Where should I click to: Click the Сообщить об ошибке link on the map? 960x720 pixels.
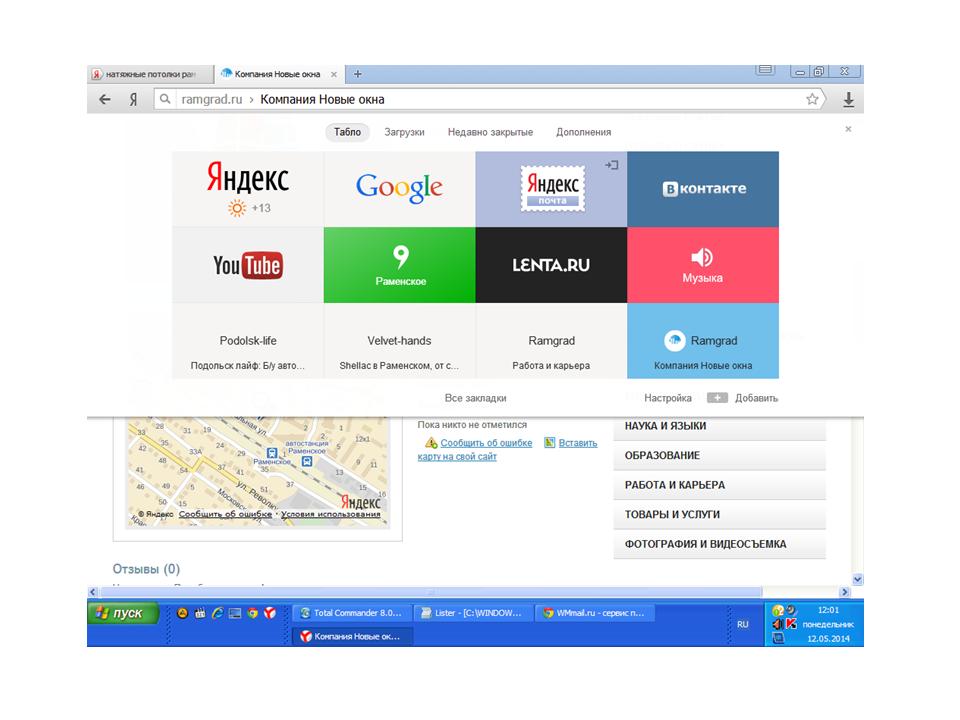point(225,514)
